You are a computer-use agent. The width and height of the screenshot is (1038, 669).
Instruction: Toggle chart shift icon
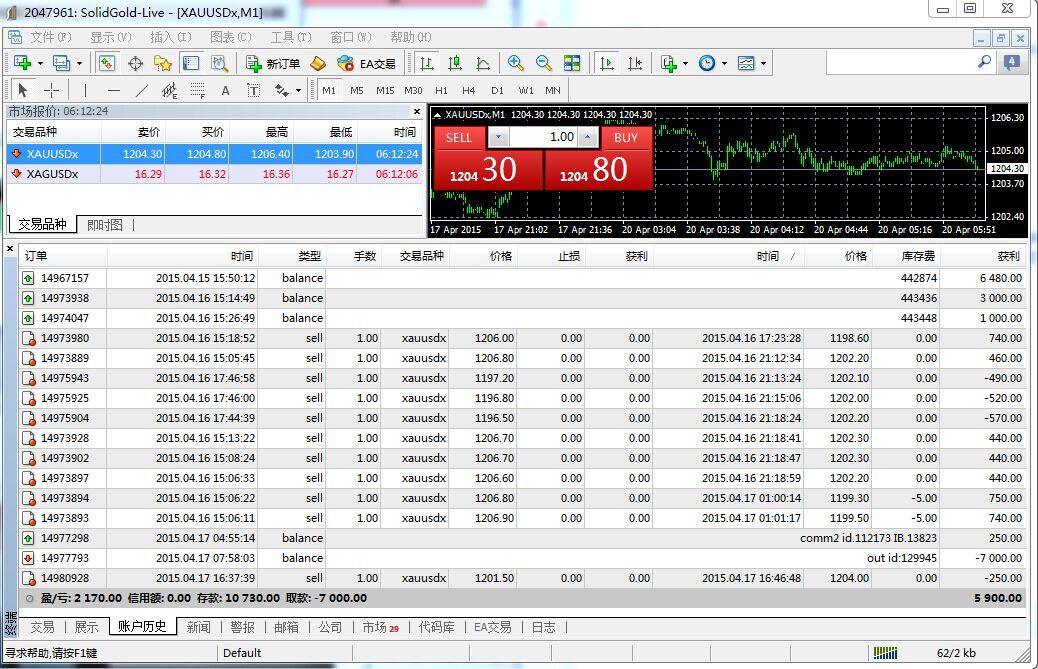(x=635, y=63)
